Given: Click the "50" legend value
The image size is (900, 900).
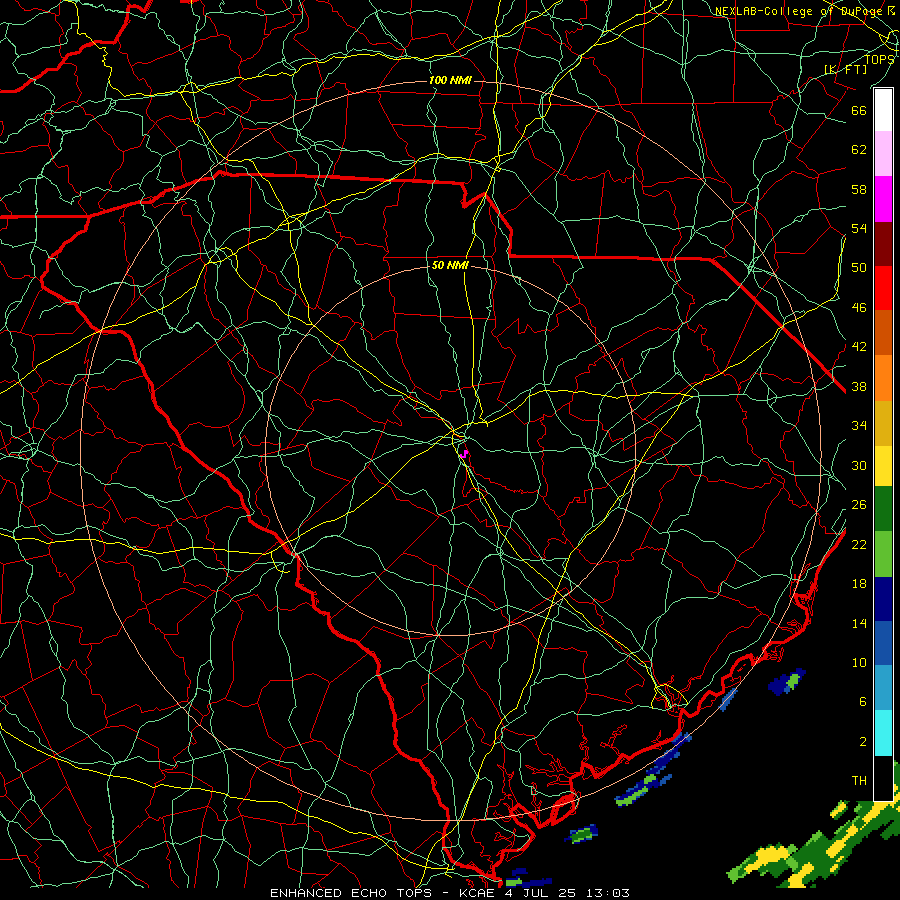Looking at the screenshot, I should (x=859, y=268).
